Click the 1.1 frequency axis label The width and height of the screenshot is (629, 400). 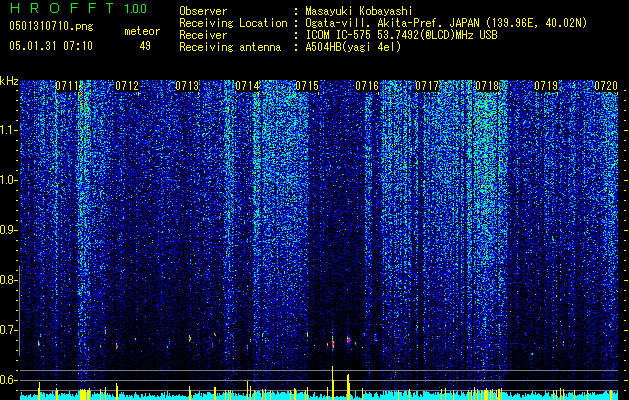pyautogui.click(x=6, y=130)
